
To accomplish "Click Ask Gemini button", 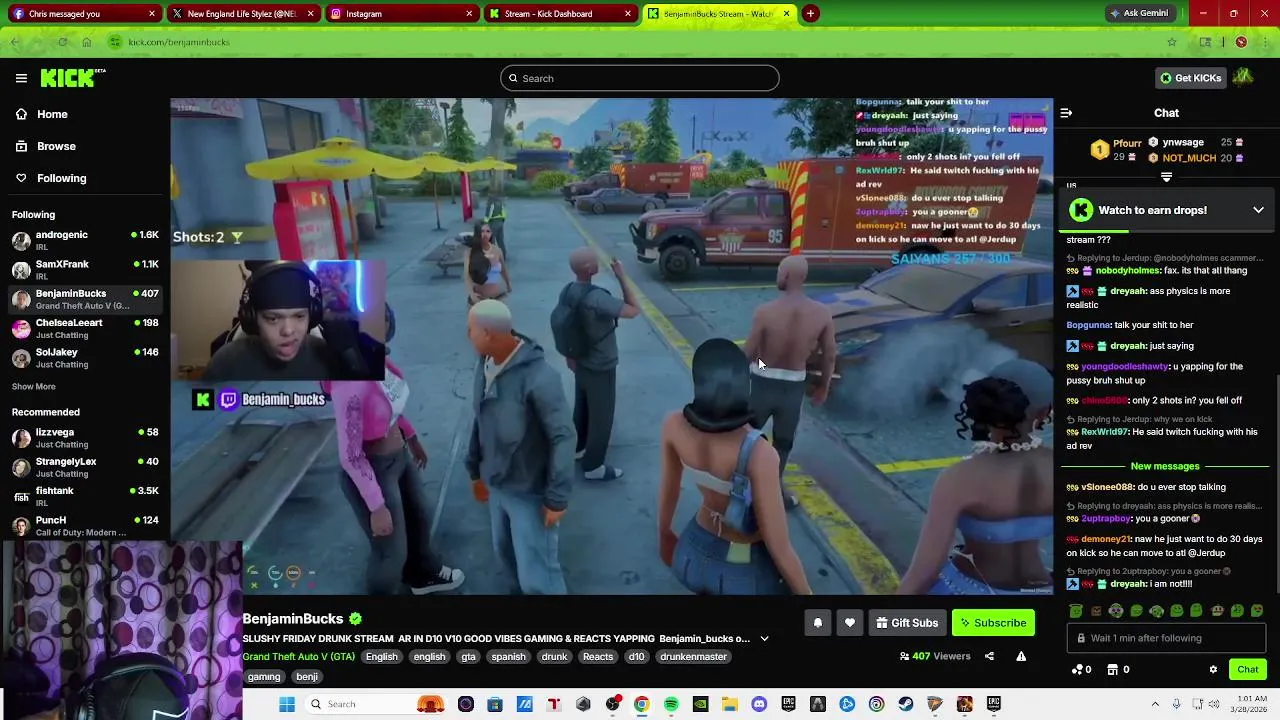I will pyautogui.click(x=1138, y=13).
